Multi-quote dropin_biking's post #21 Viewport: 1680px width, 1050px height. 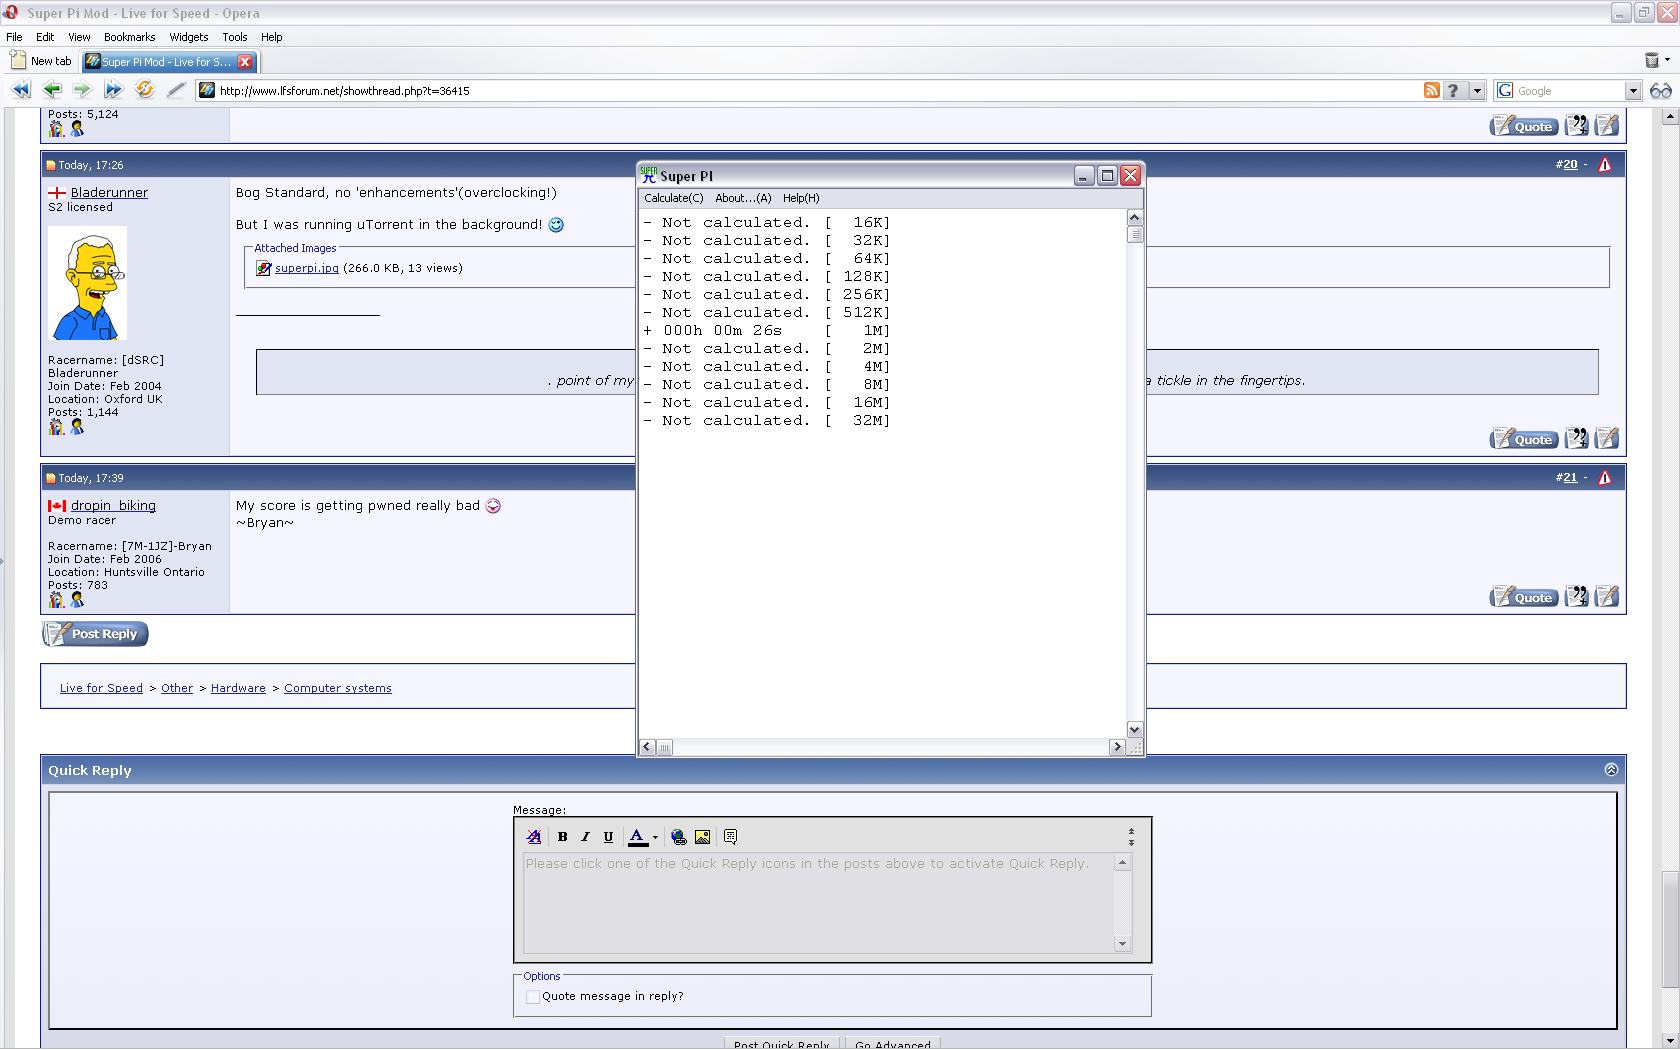tap(1577, 596)
